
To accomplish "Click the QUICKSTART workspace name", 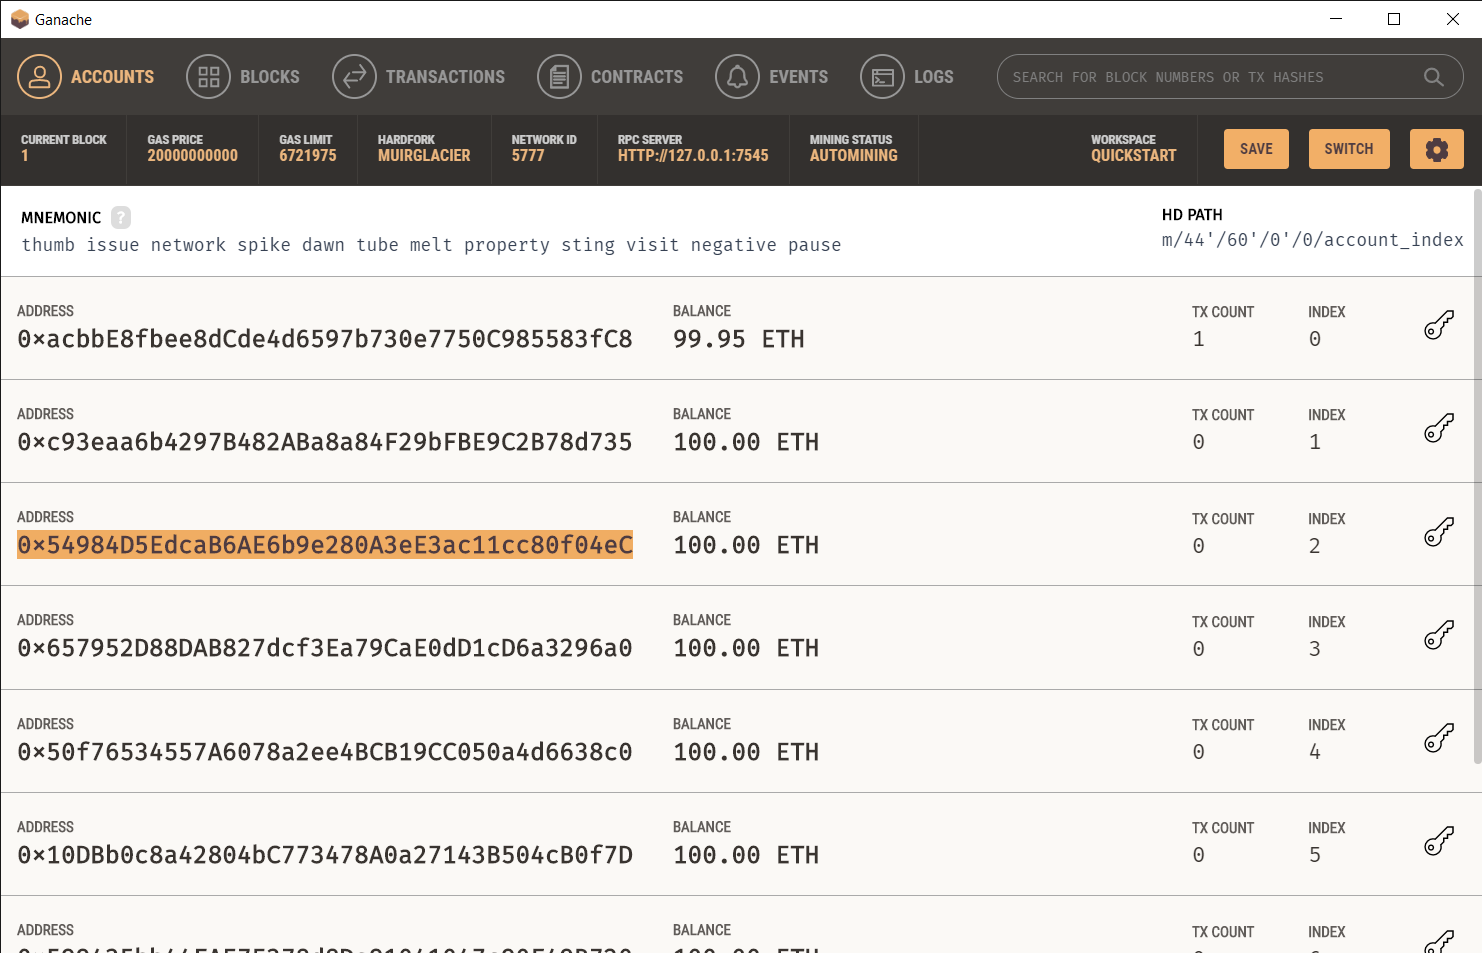I will 1133,156.
